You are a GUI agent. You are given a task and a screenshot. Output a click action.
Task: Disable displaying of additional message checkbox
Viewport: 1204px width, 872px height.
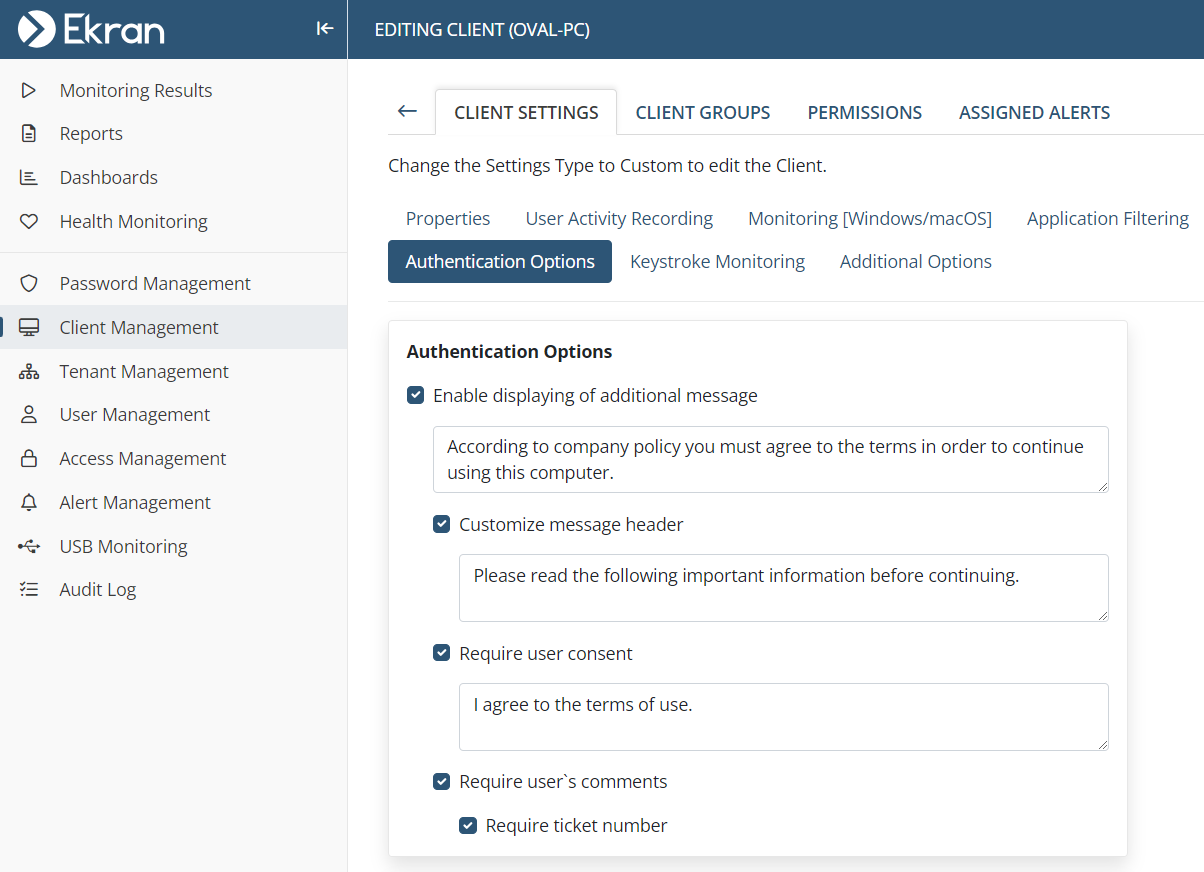(x=416, y=396)
